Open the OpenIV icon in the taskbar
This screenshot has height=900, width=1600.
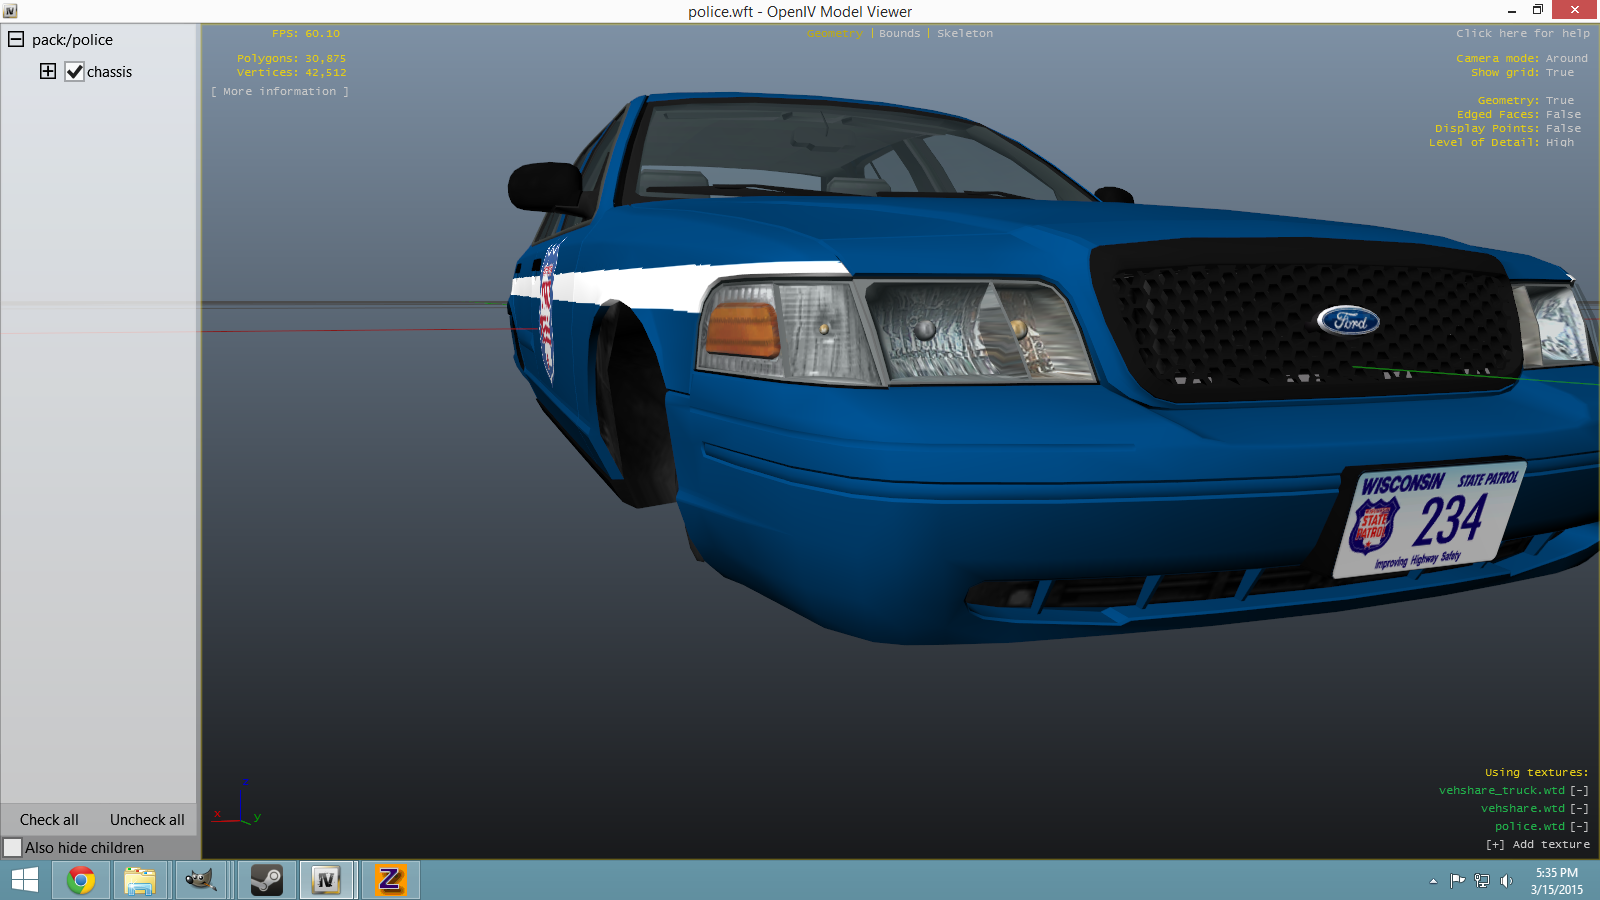[x=326, y=880]
